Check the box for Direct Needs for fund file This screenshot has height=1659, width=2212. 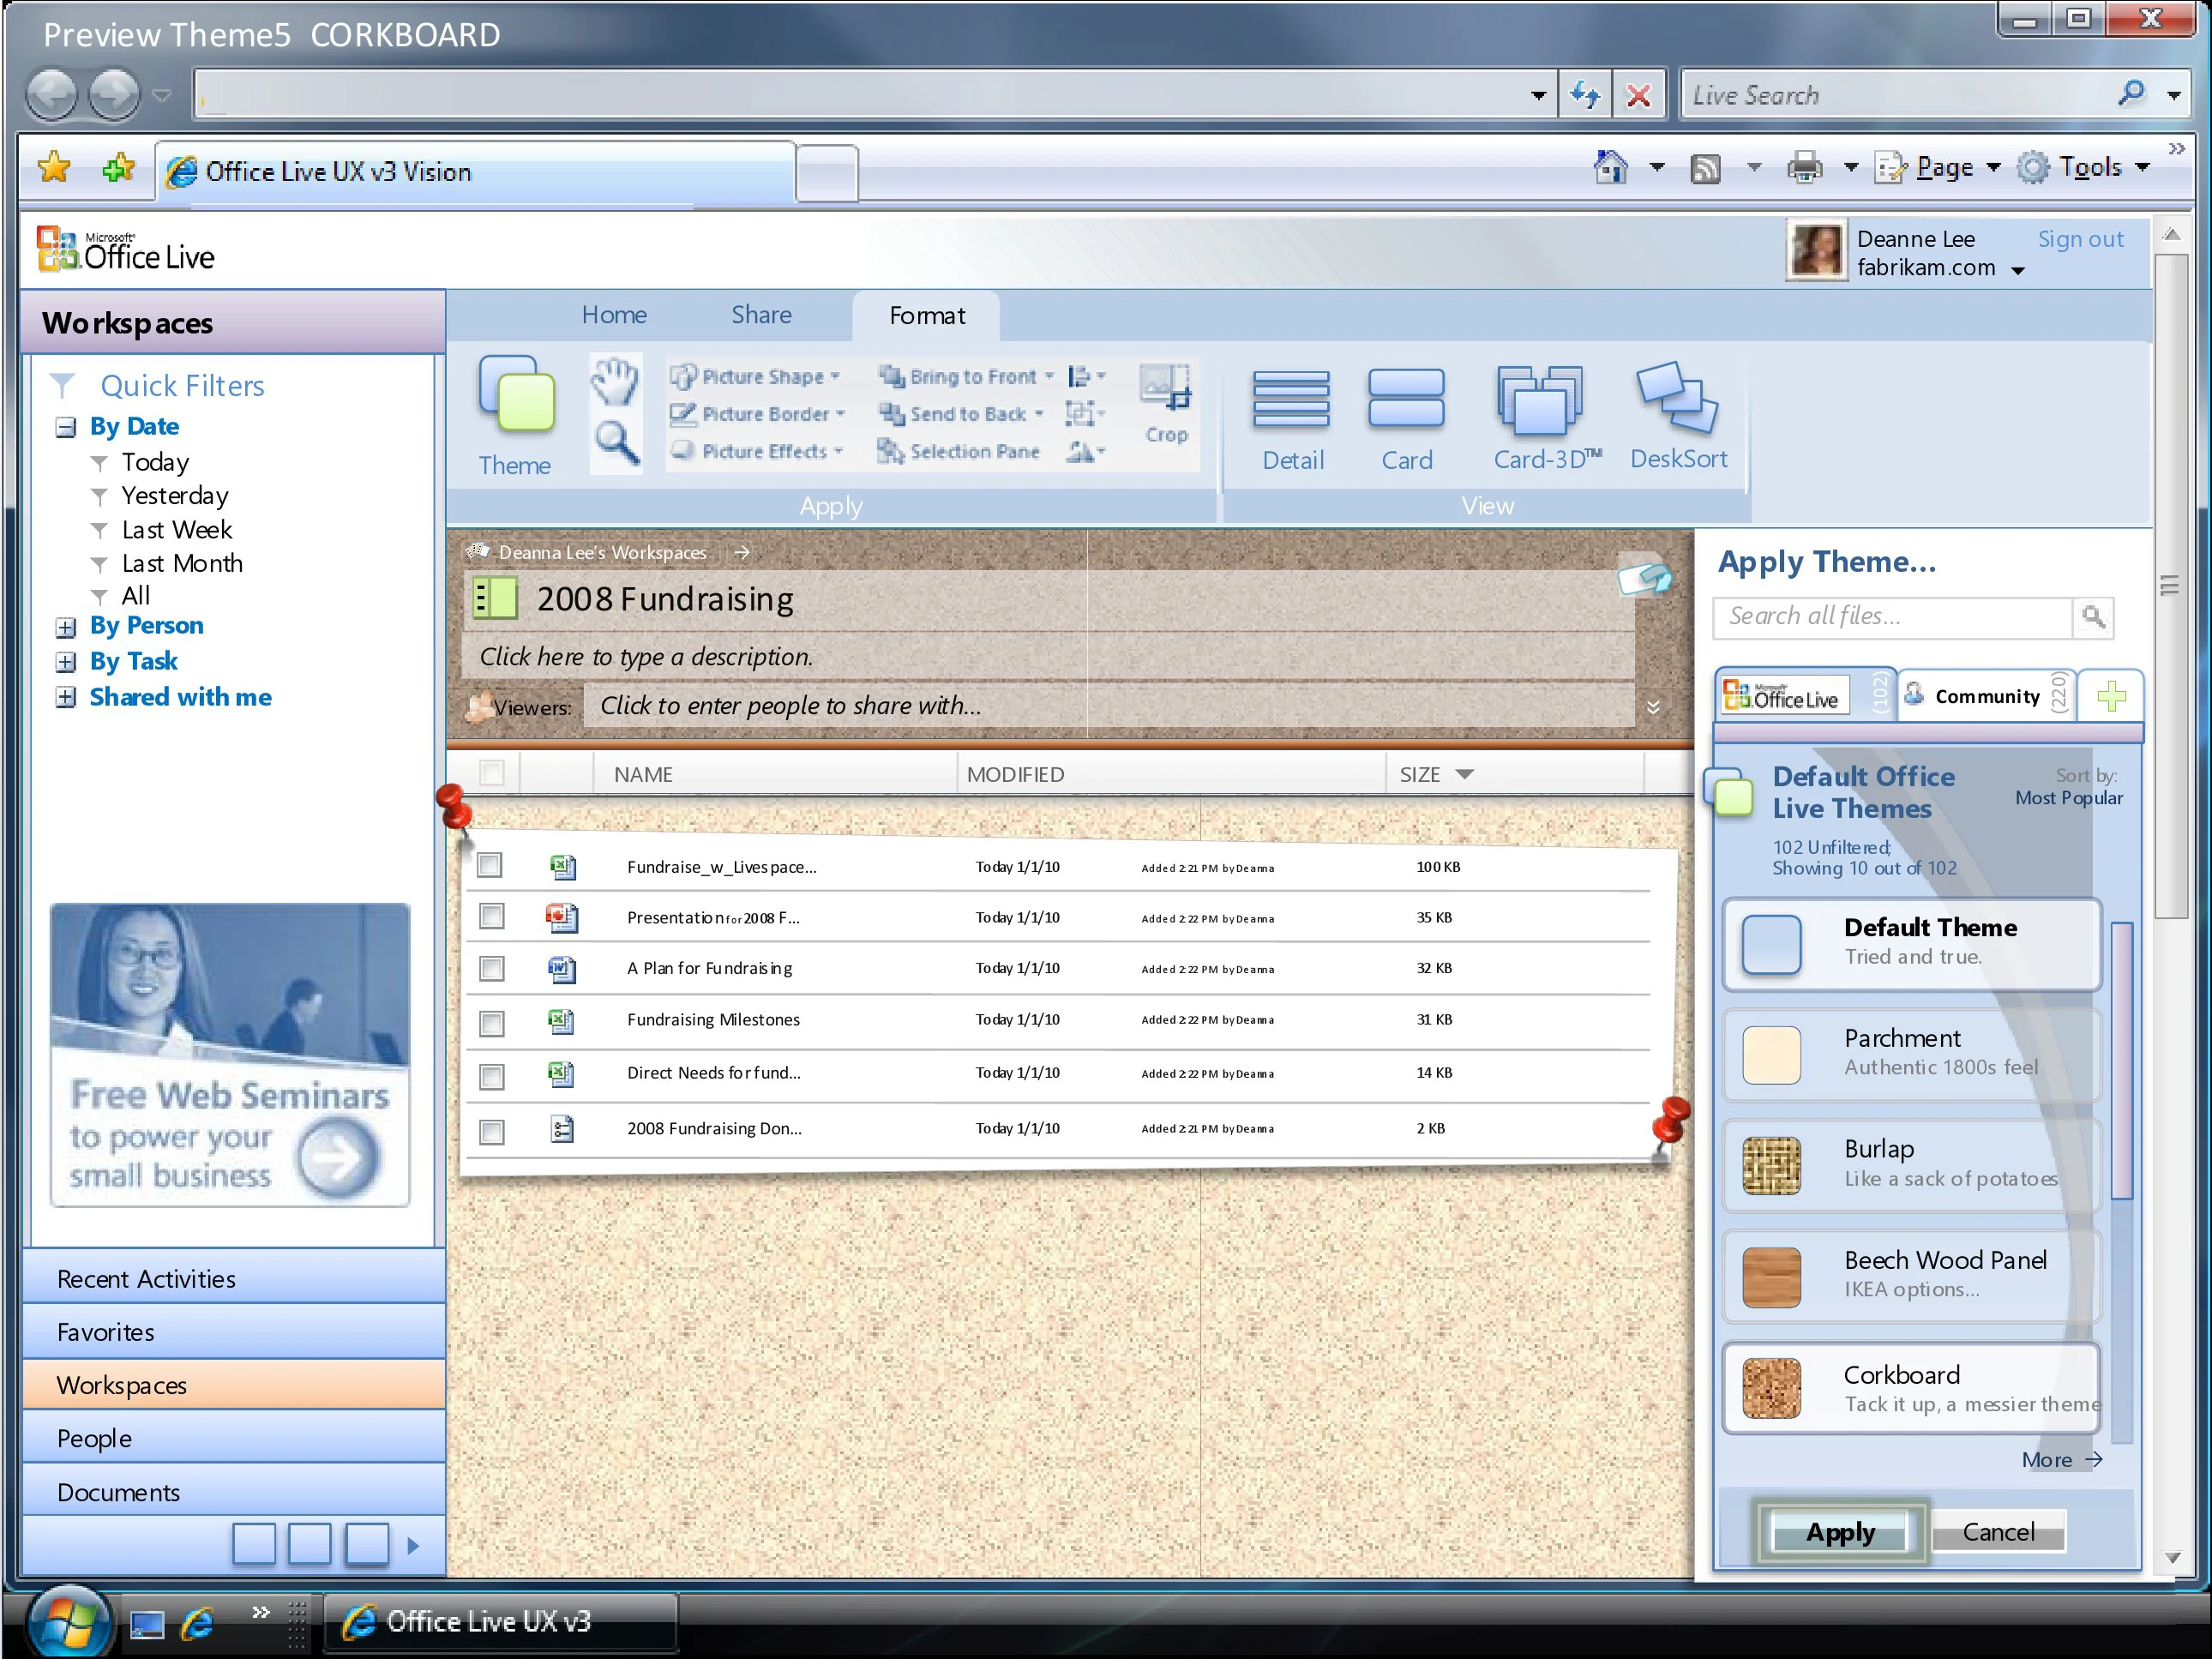(x=491, y=1076)
